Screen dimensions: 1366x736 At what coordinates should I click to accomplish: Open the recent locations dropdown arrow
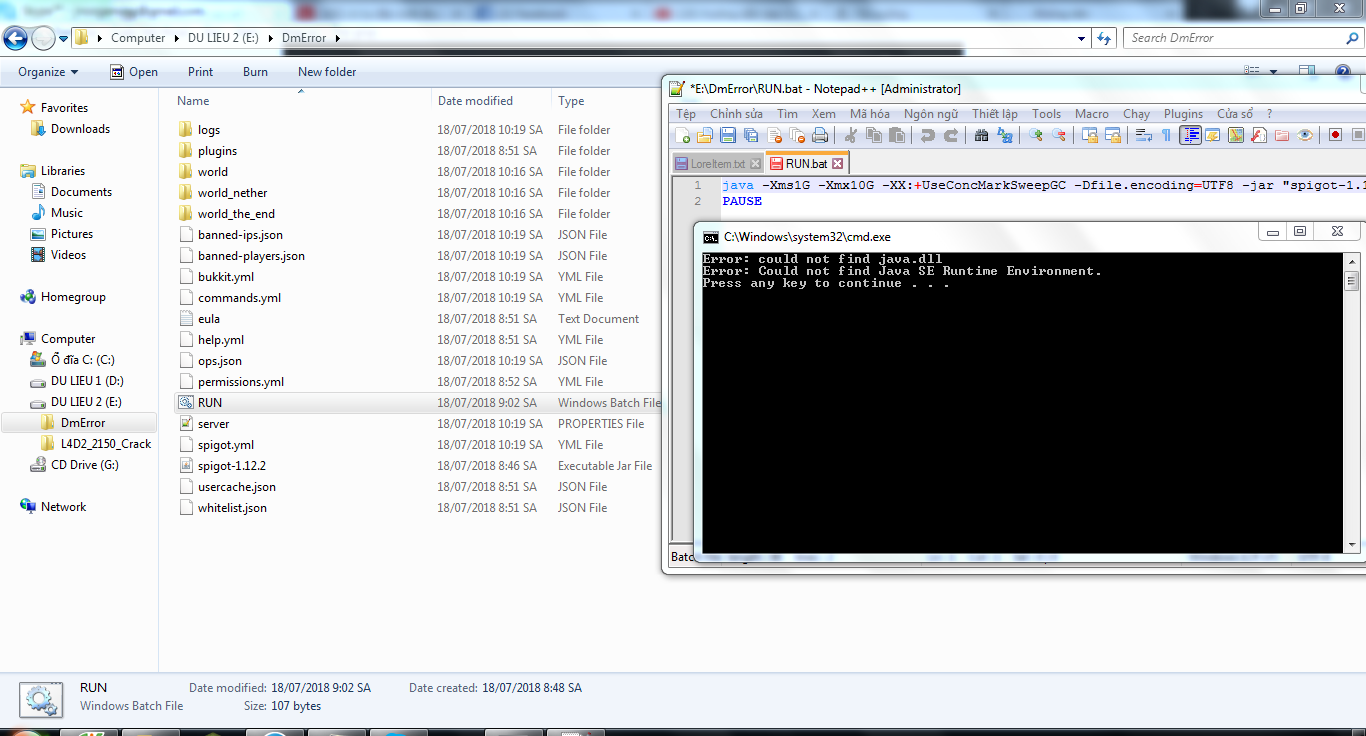64,39
